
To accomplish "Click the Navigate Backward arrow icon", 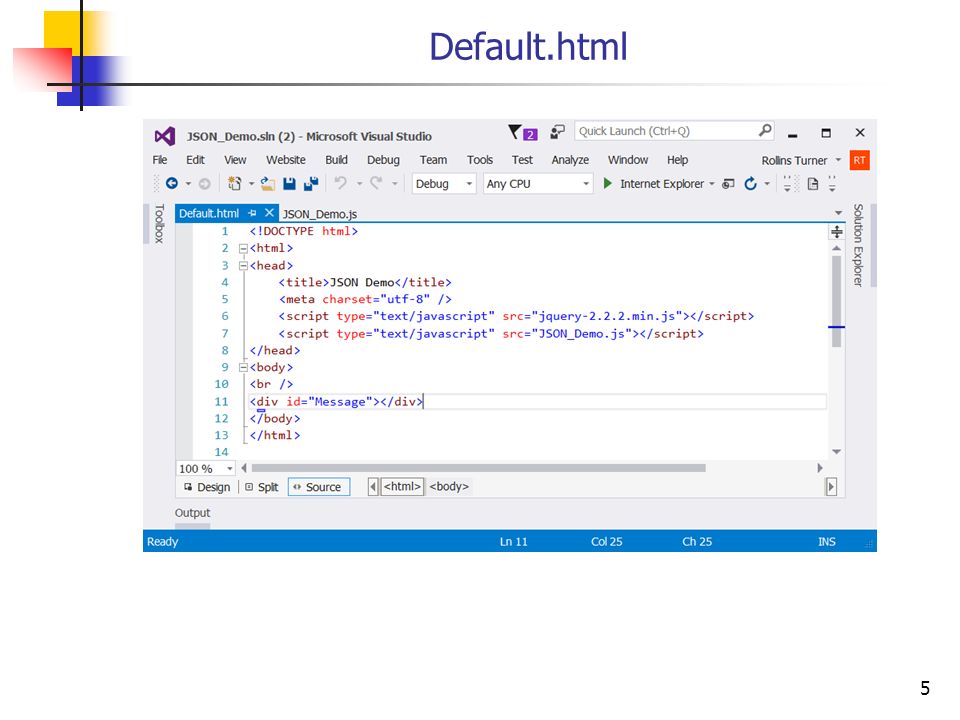I will pos(172,183).
